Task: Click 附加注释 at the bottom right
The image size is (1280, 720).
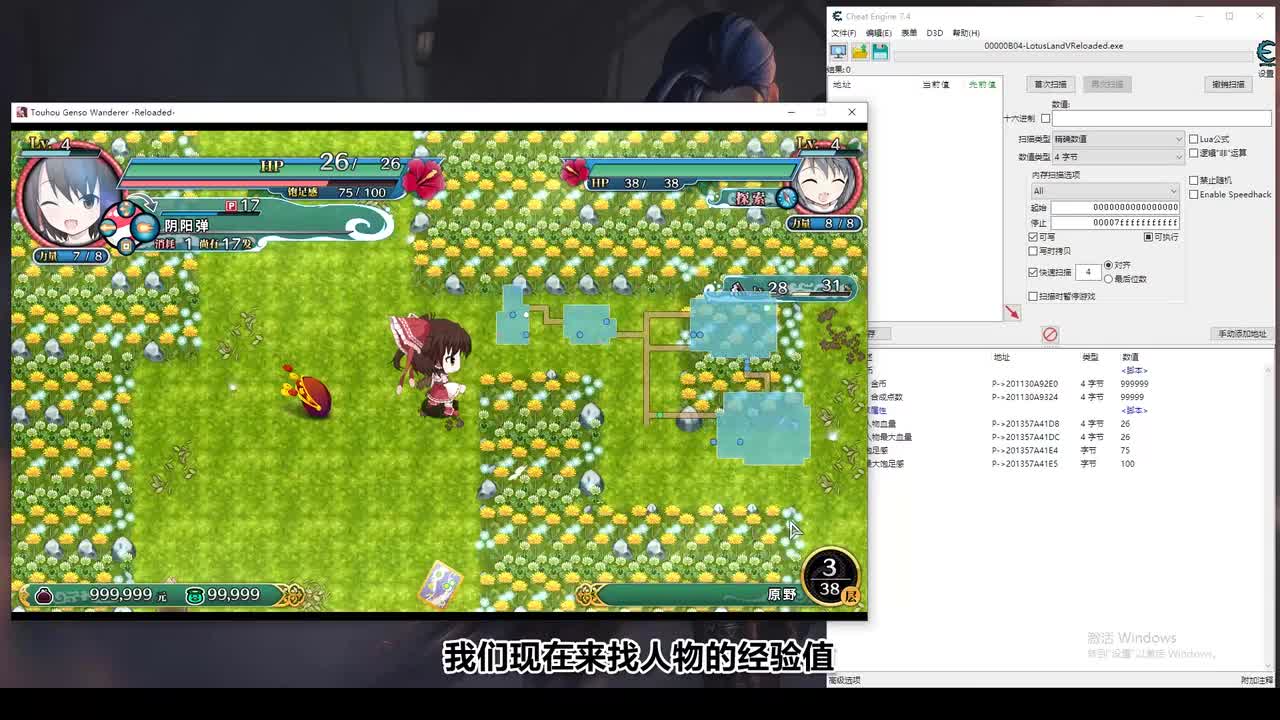Action: 1257,680
